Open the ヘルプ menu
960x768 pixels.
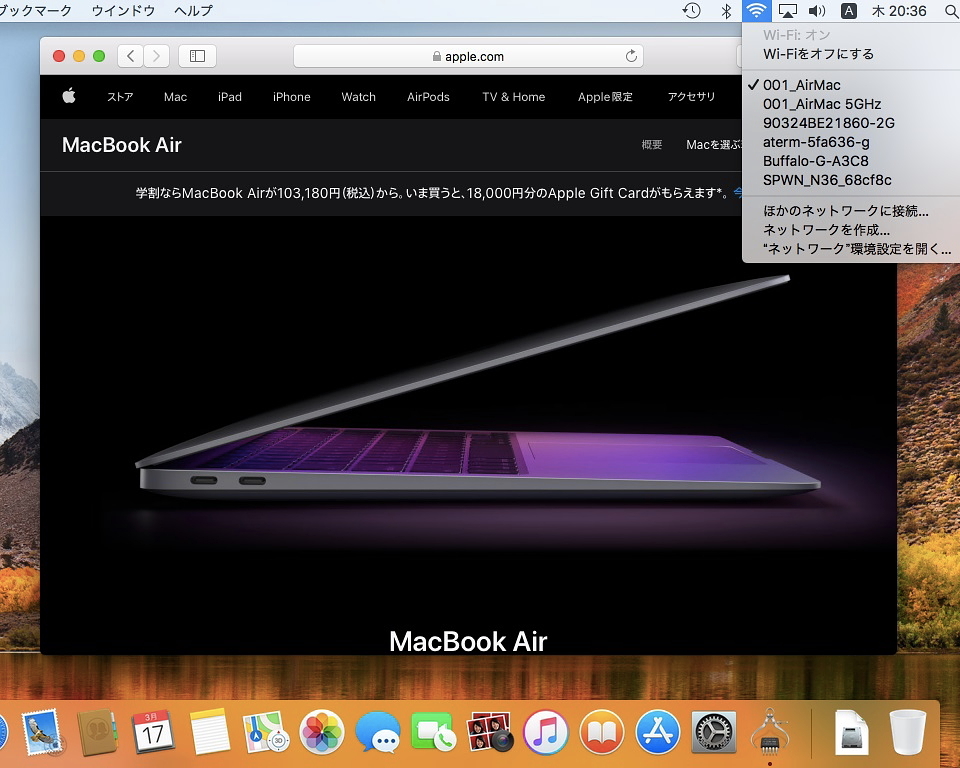(193, 10)
